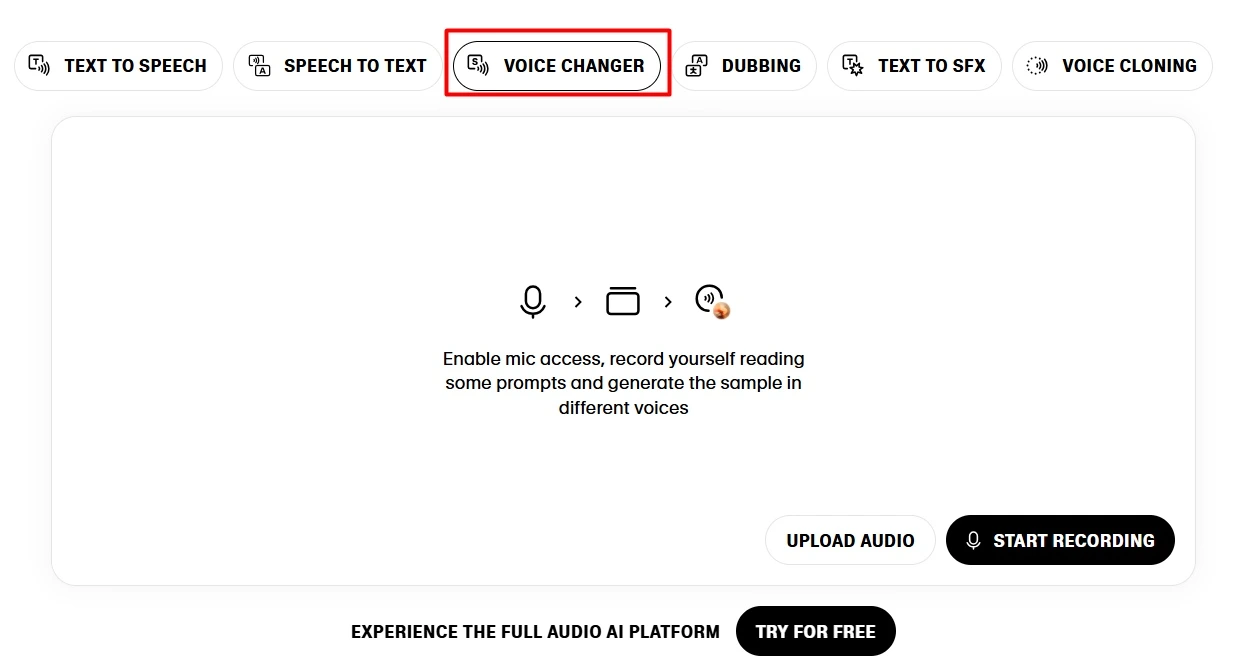Click the Text to Speech tab icon
Image resolution: width=1260 pixels, height=662 pixels.
click(39, 66)
